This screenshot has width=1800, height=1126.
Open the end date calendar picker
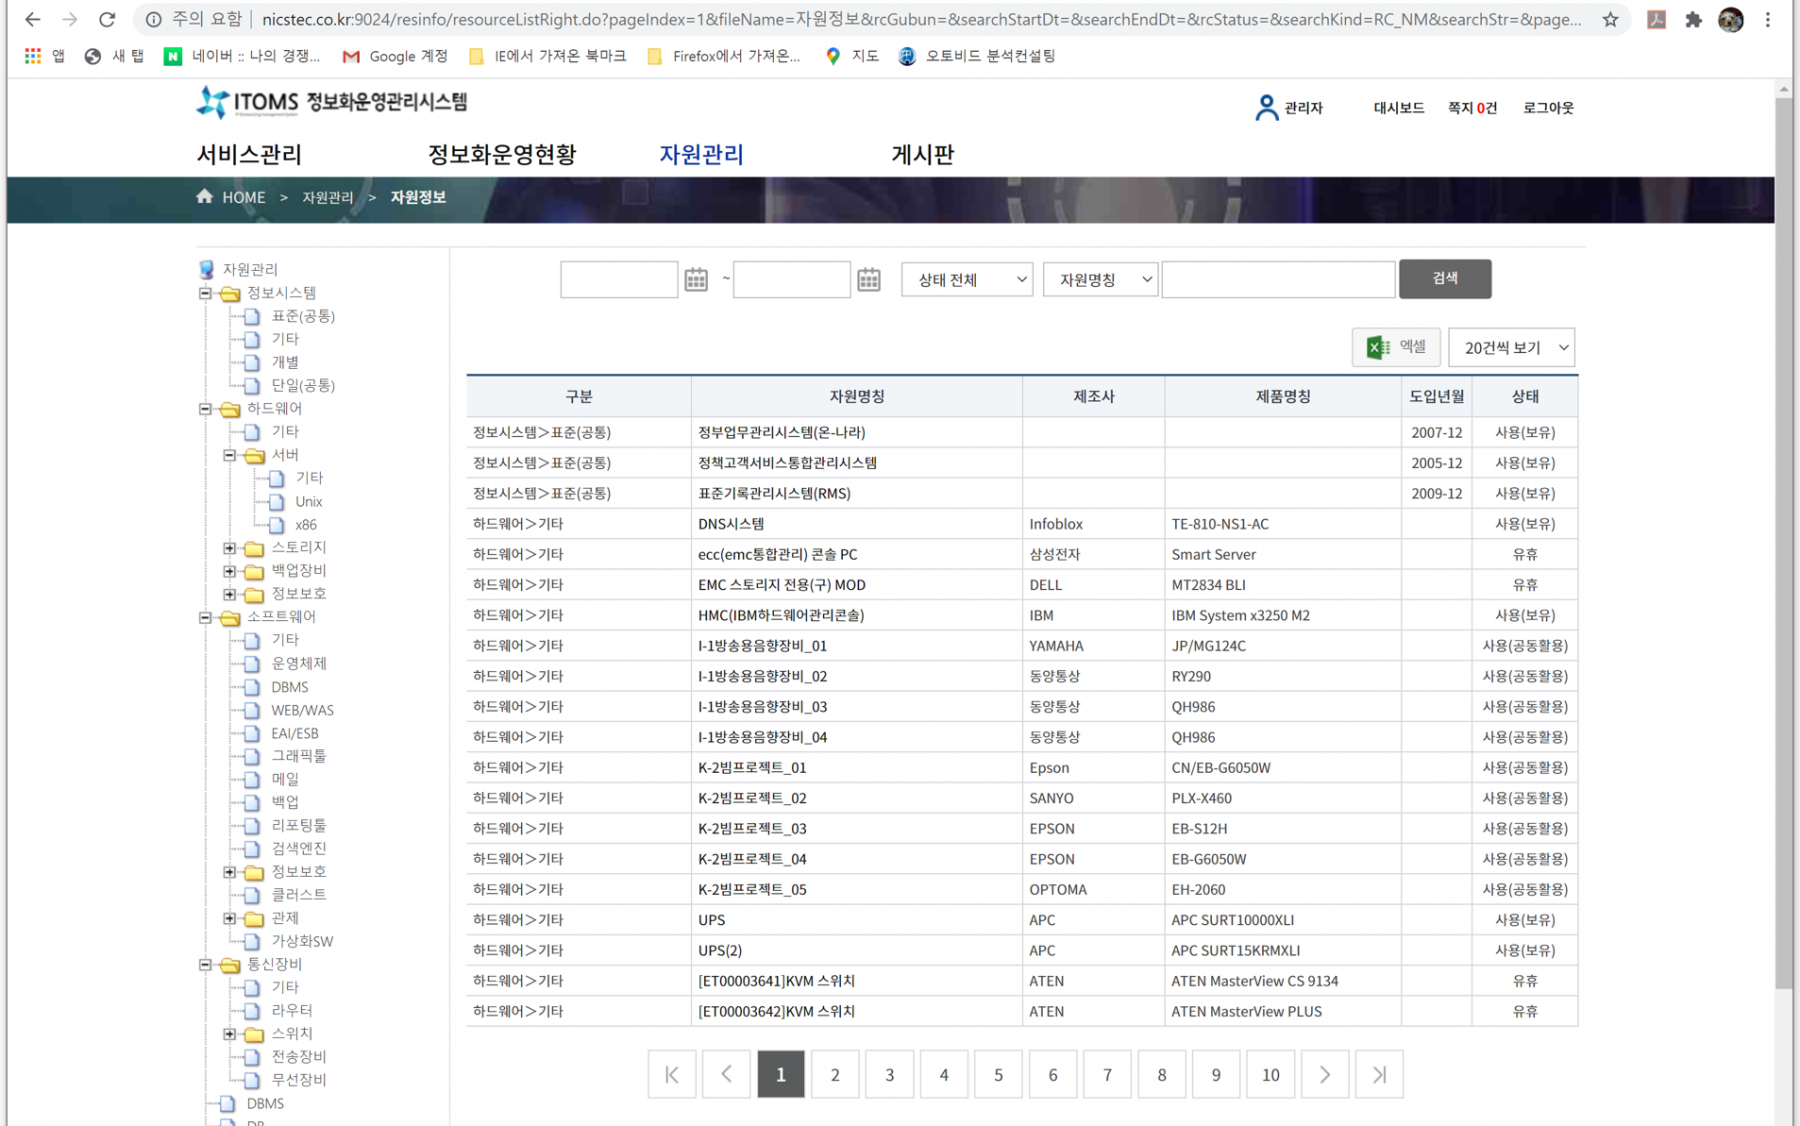868,280
